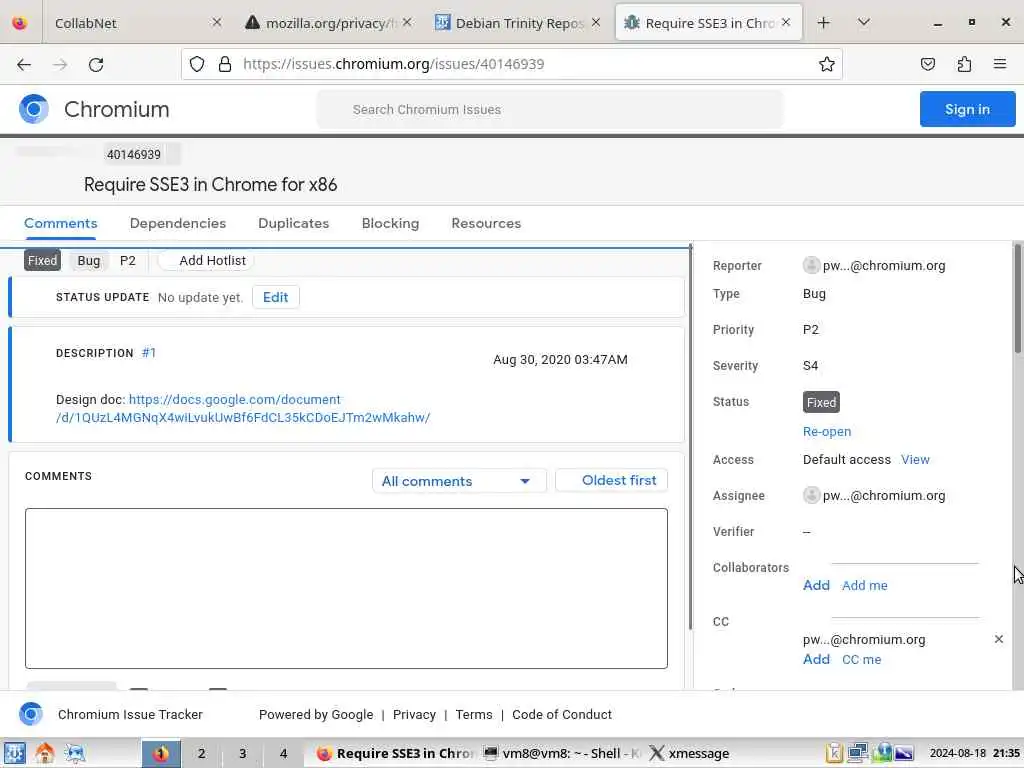Click the info tray icon
1024x768 pixels.
point(882,753)
